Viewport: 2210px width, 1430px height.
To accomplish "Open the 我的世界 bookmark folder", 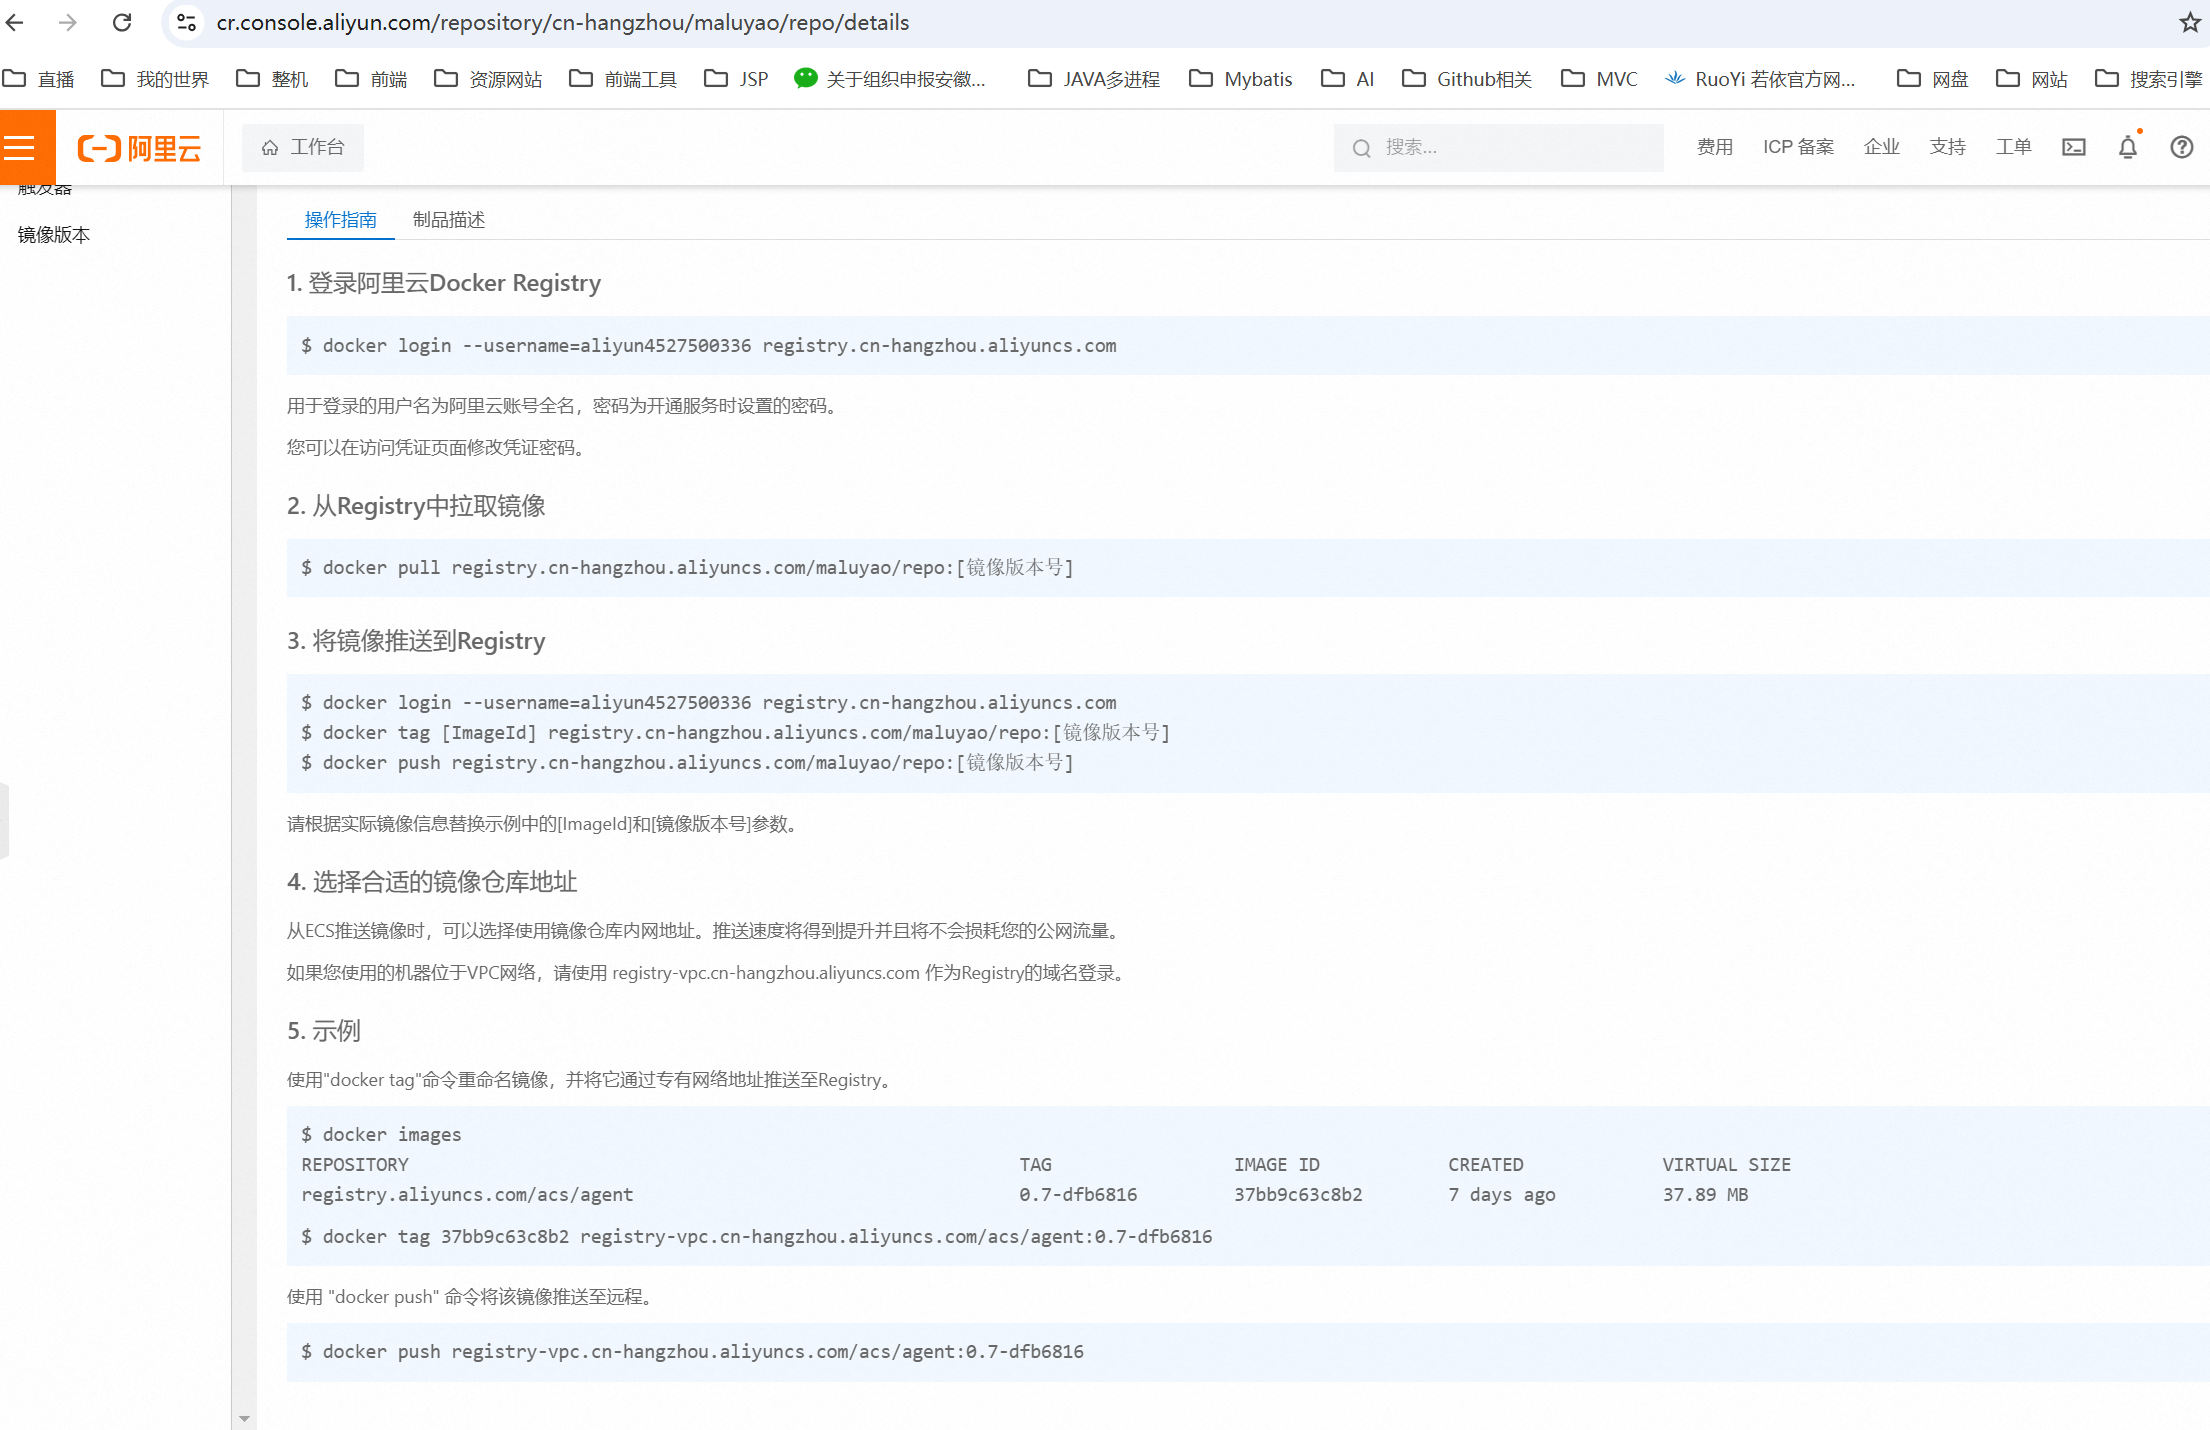I will click(x=156, y=79).
